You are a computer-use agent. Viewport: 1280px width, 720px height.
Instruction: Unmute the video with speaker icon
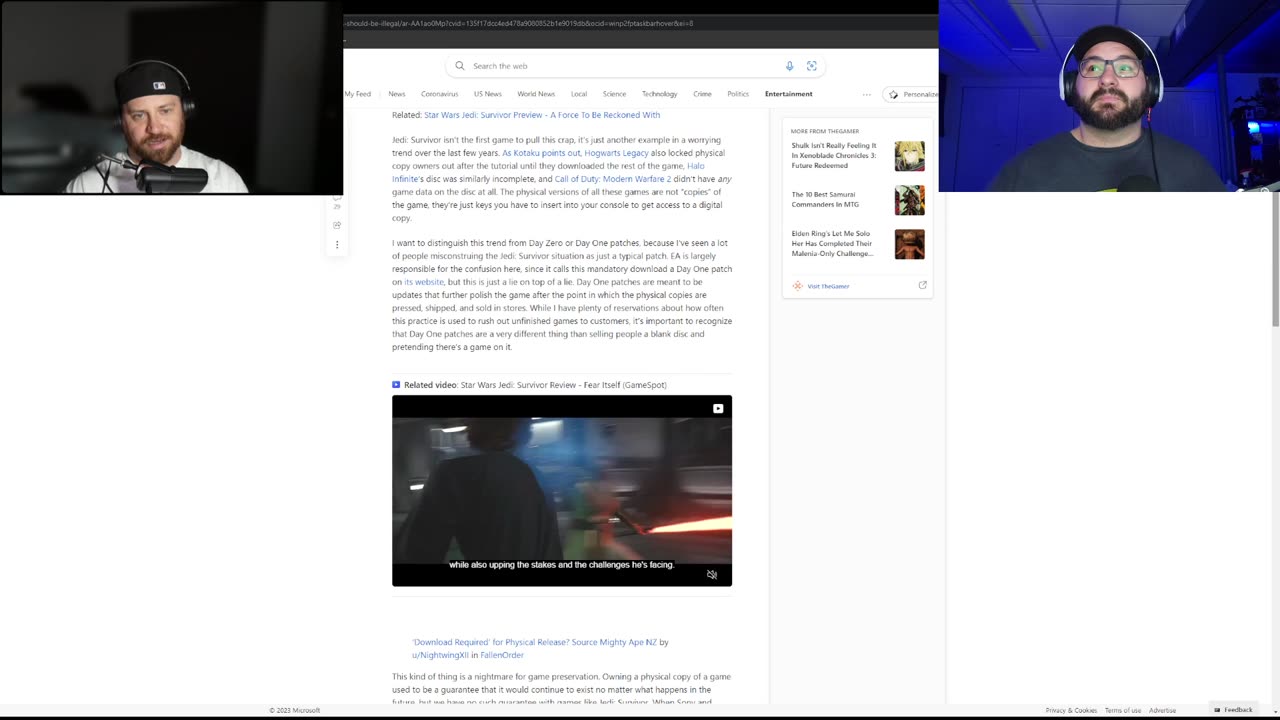712,574
